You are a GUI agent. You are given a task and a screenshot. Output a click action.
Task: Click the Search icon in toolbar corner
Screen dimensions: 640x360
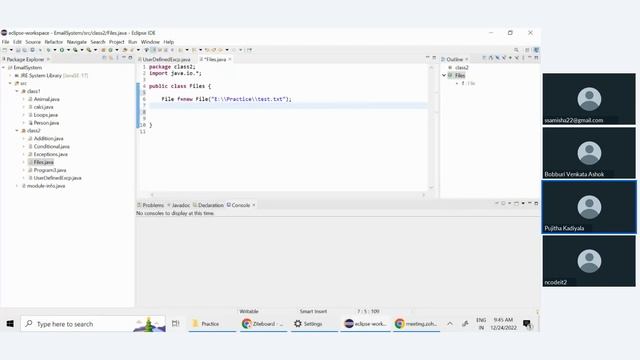[x=516, y=50]
